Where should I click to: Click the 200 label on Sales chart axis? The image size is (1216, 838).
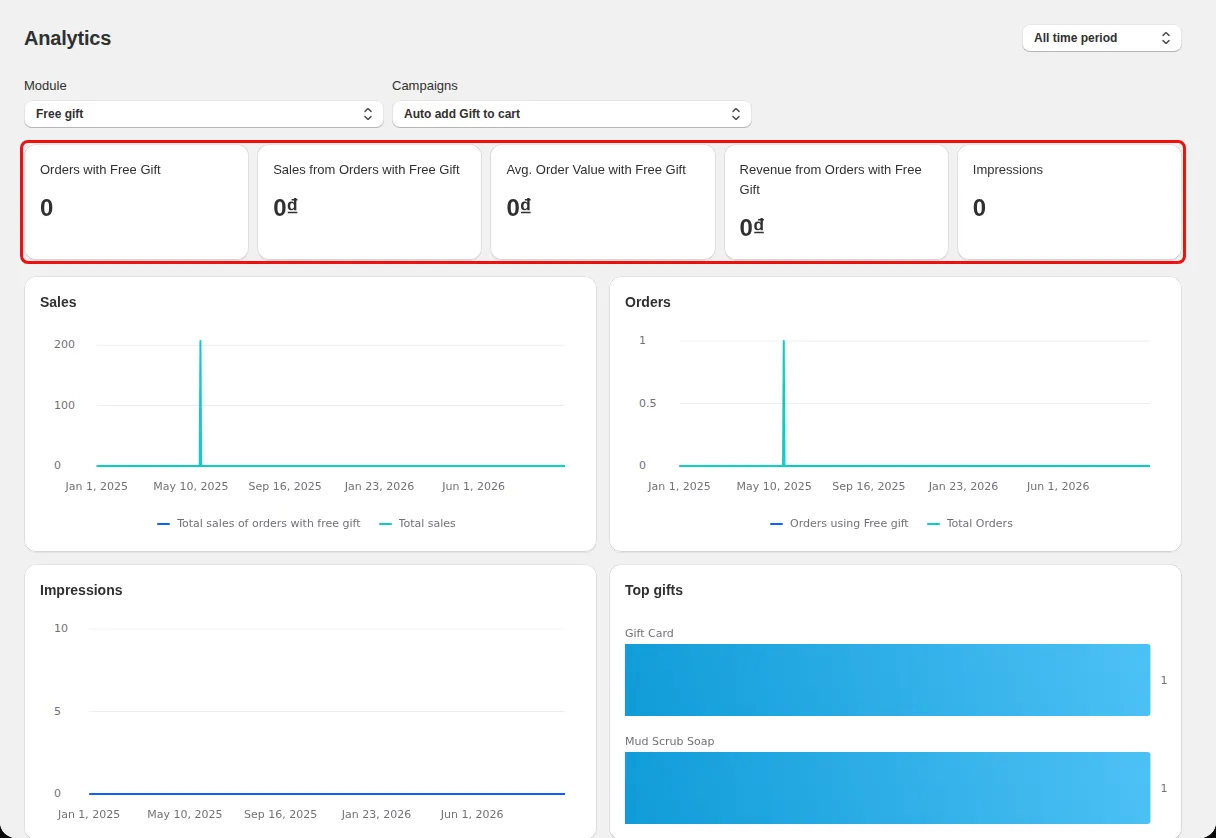tap(64, 344)
